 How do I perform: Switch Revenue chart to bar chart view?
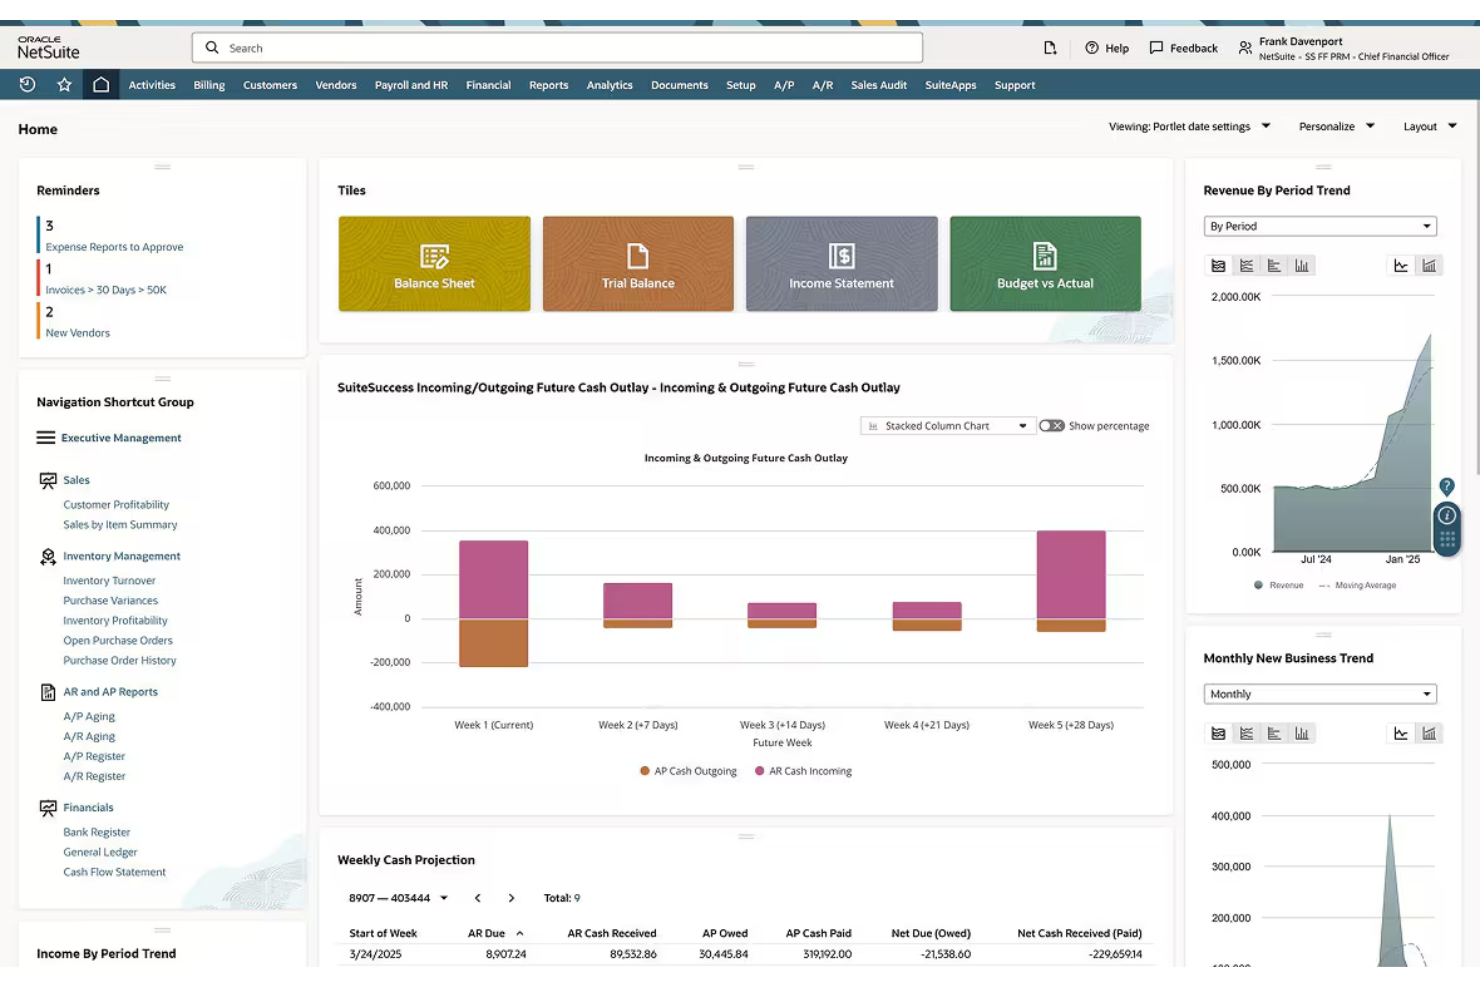pos(1301,265)
